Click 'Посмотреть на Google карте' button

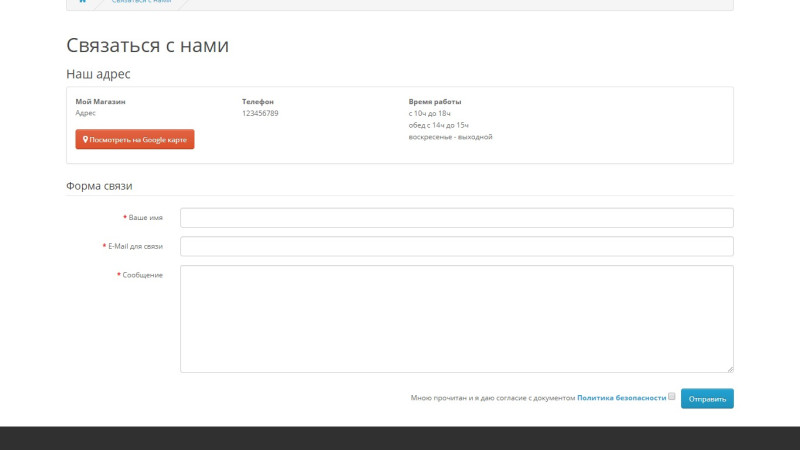click(135, 139)
